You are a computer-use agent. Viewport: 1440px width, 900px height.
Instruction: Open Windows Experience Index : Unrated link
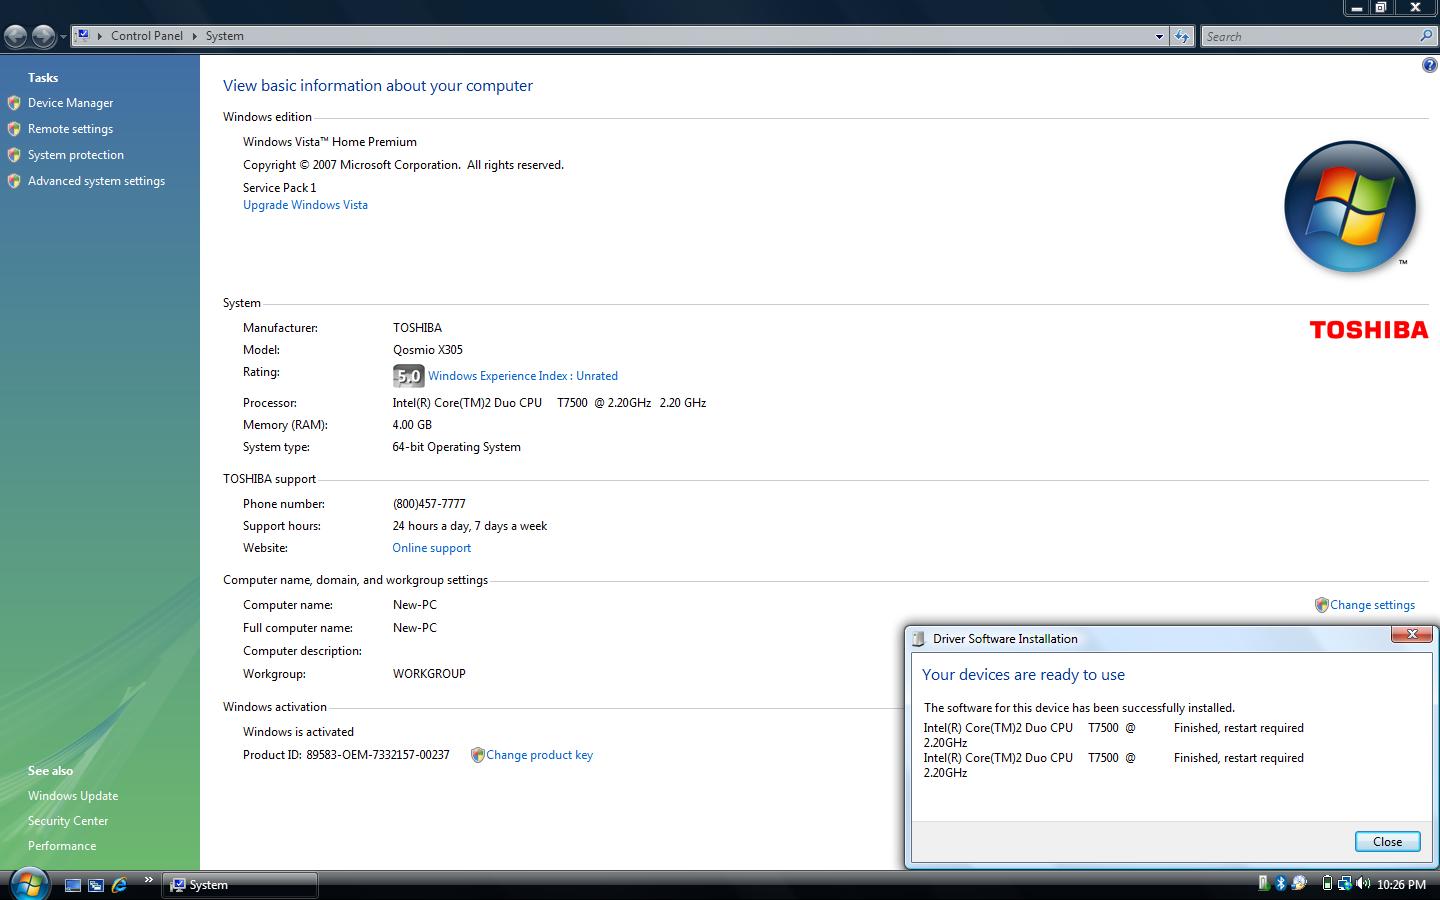[523, 376]
